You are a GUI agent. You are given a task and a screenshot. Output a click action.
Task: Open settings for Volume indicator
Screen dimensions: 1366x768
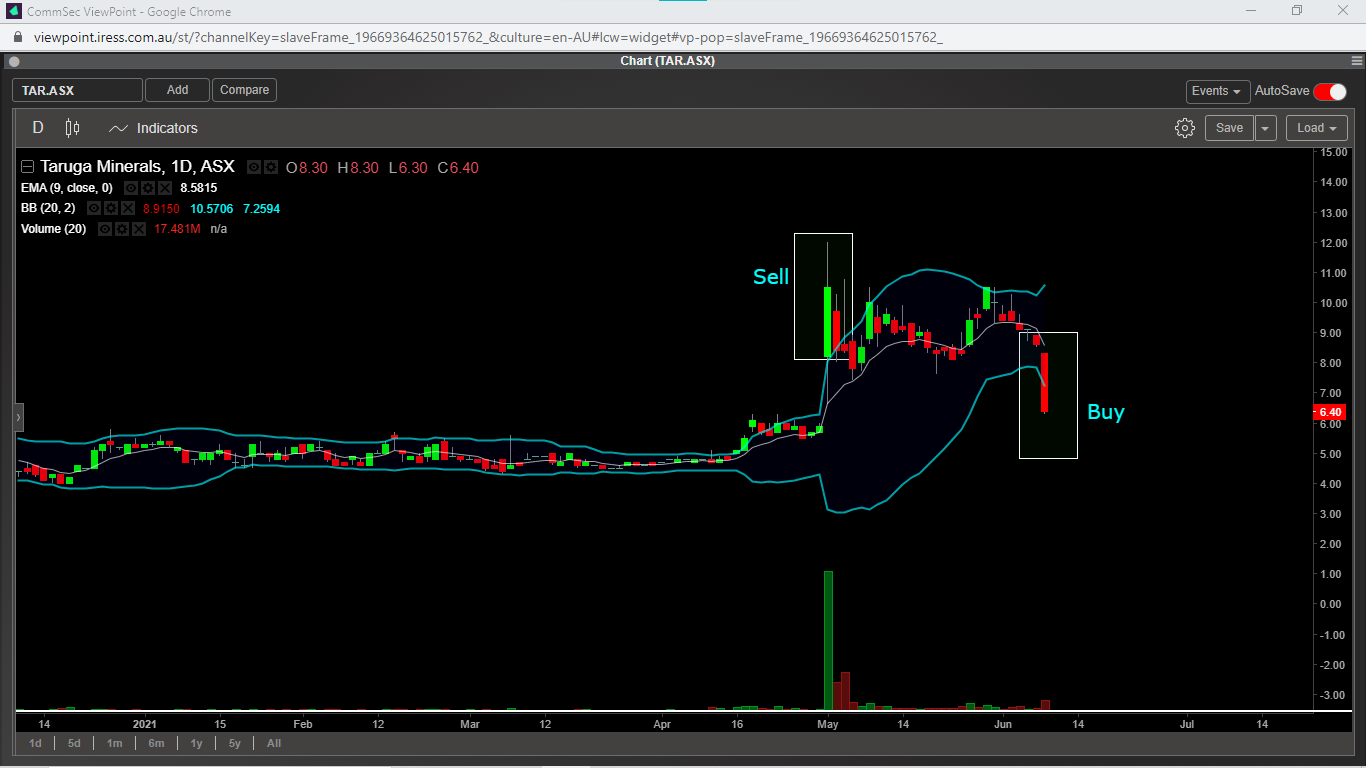click(122, 228)
